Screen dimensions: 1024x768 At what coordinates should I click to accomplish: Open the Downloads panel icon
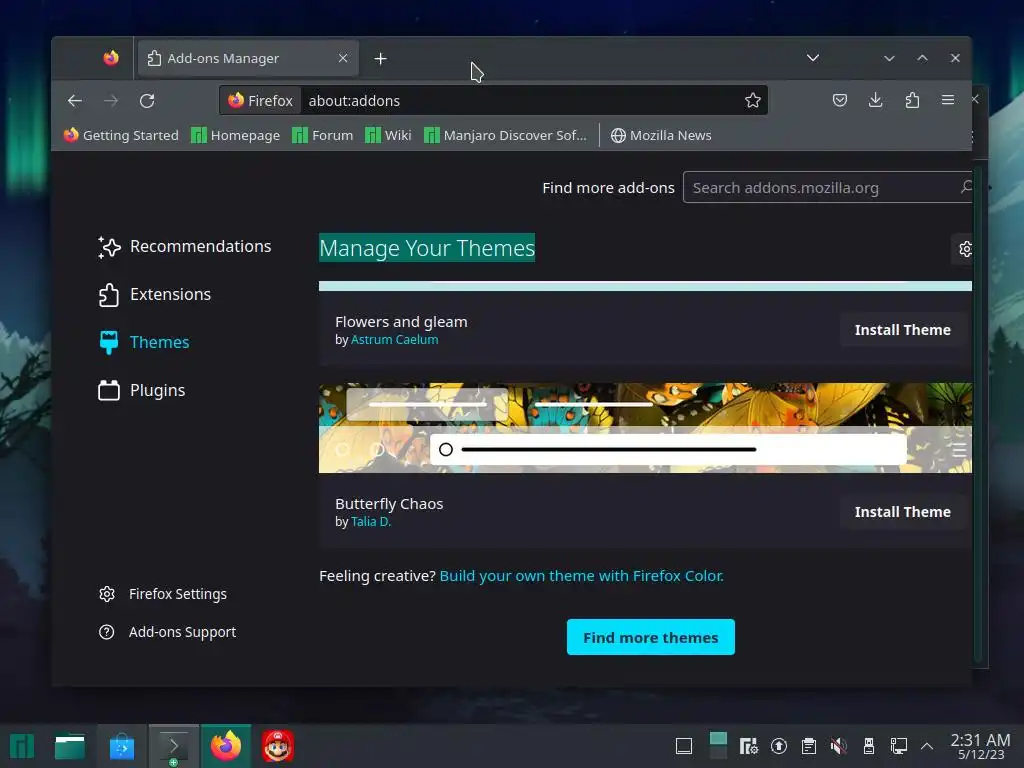[876, 100]
